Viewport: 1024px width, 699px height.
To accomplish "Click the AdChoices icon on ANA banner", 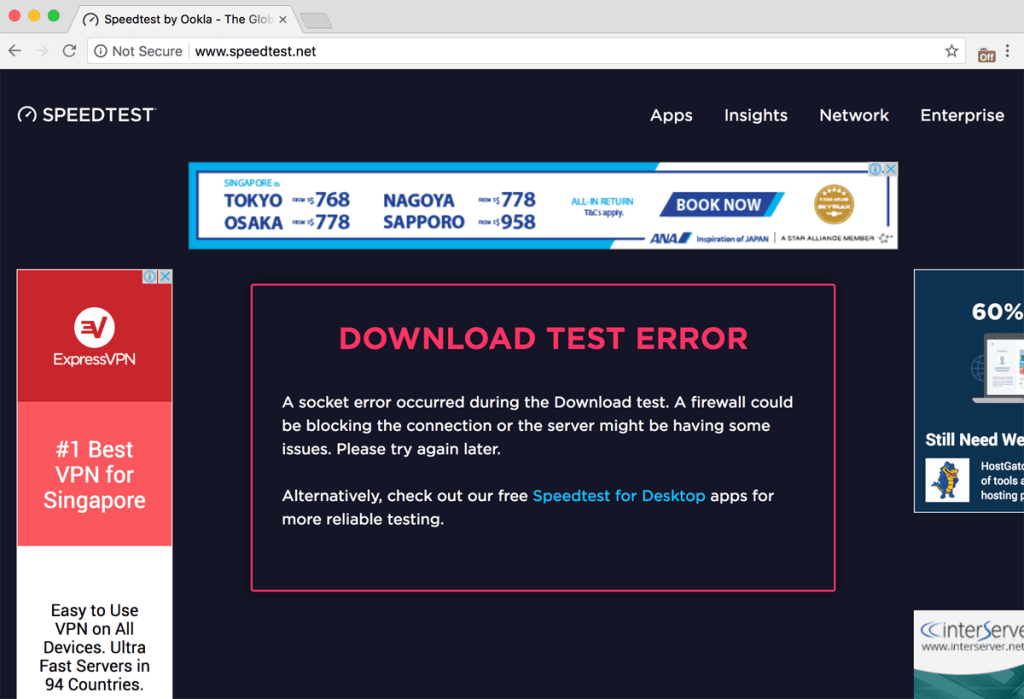I will click(876, 169).
